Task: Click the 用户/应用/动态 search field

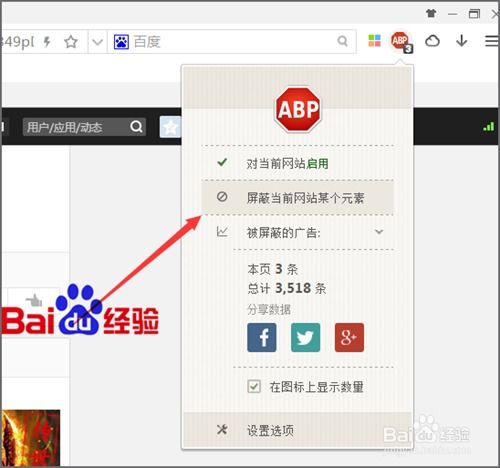Action: 76,127
